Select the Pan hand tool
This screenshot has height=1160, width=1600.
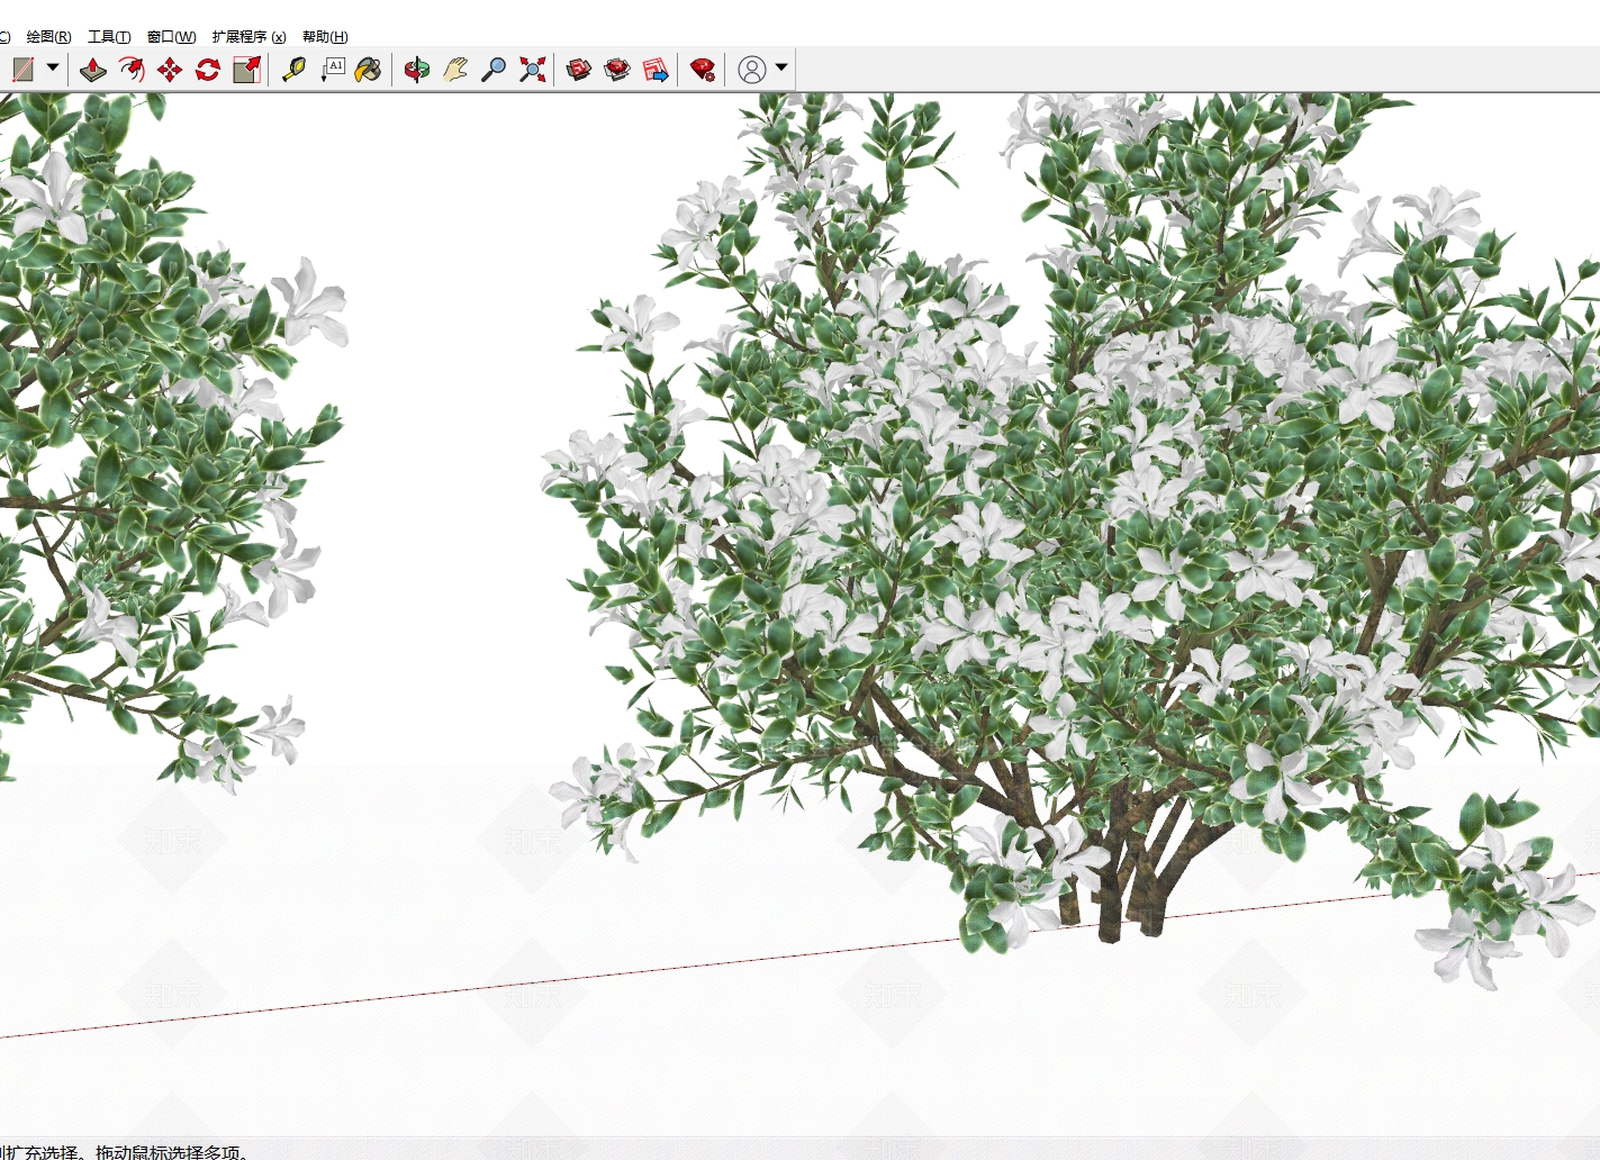point(455,69)
